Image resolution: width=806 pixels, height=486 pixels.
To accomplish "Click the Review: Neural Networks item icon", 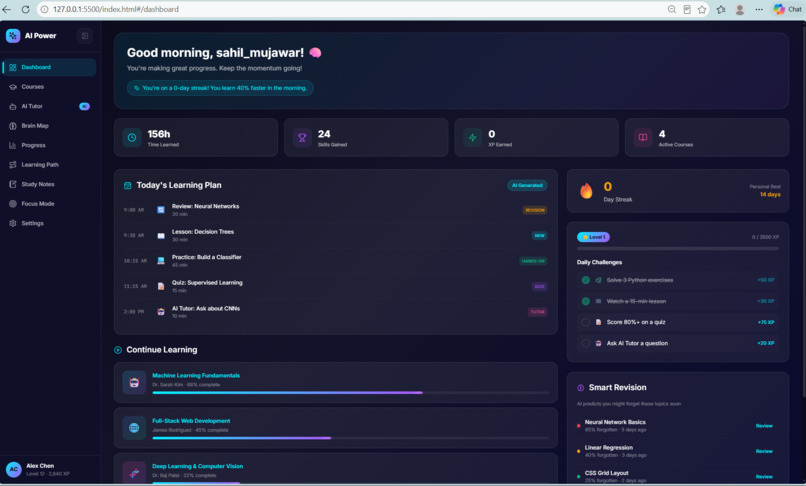I will tap(161, 210).
